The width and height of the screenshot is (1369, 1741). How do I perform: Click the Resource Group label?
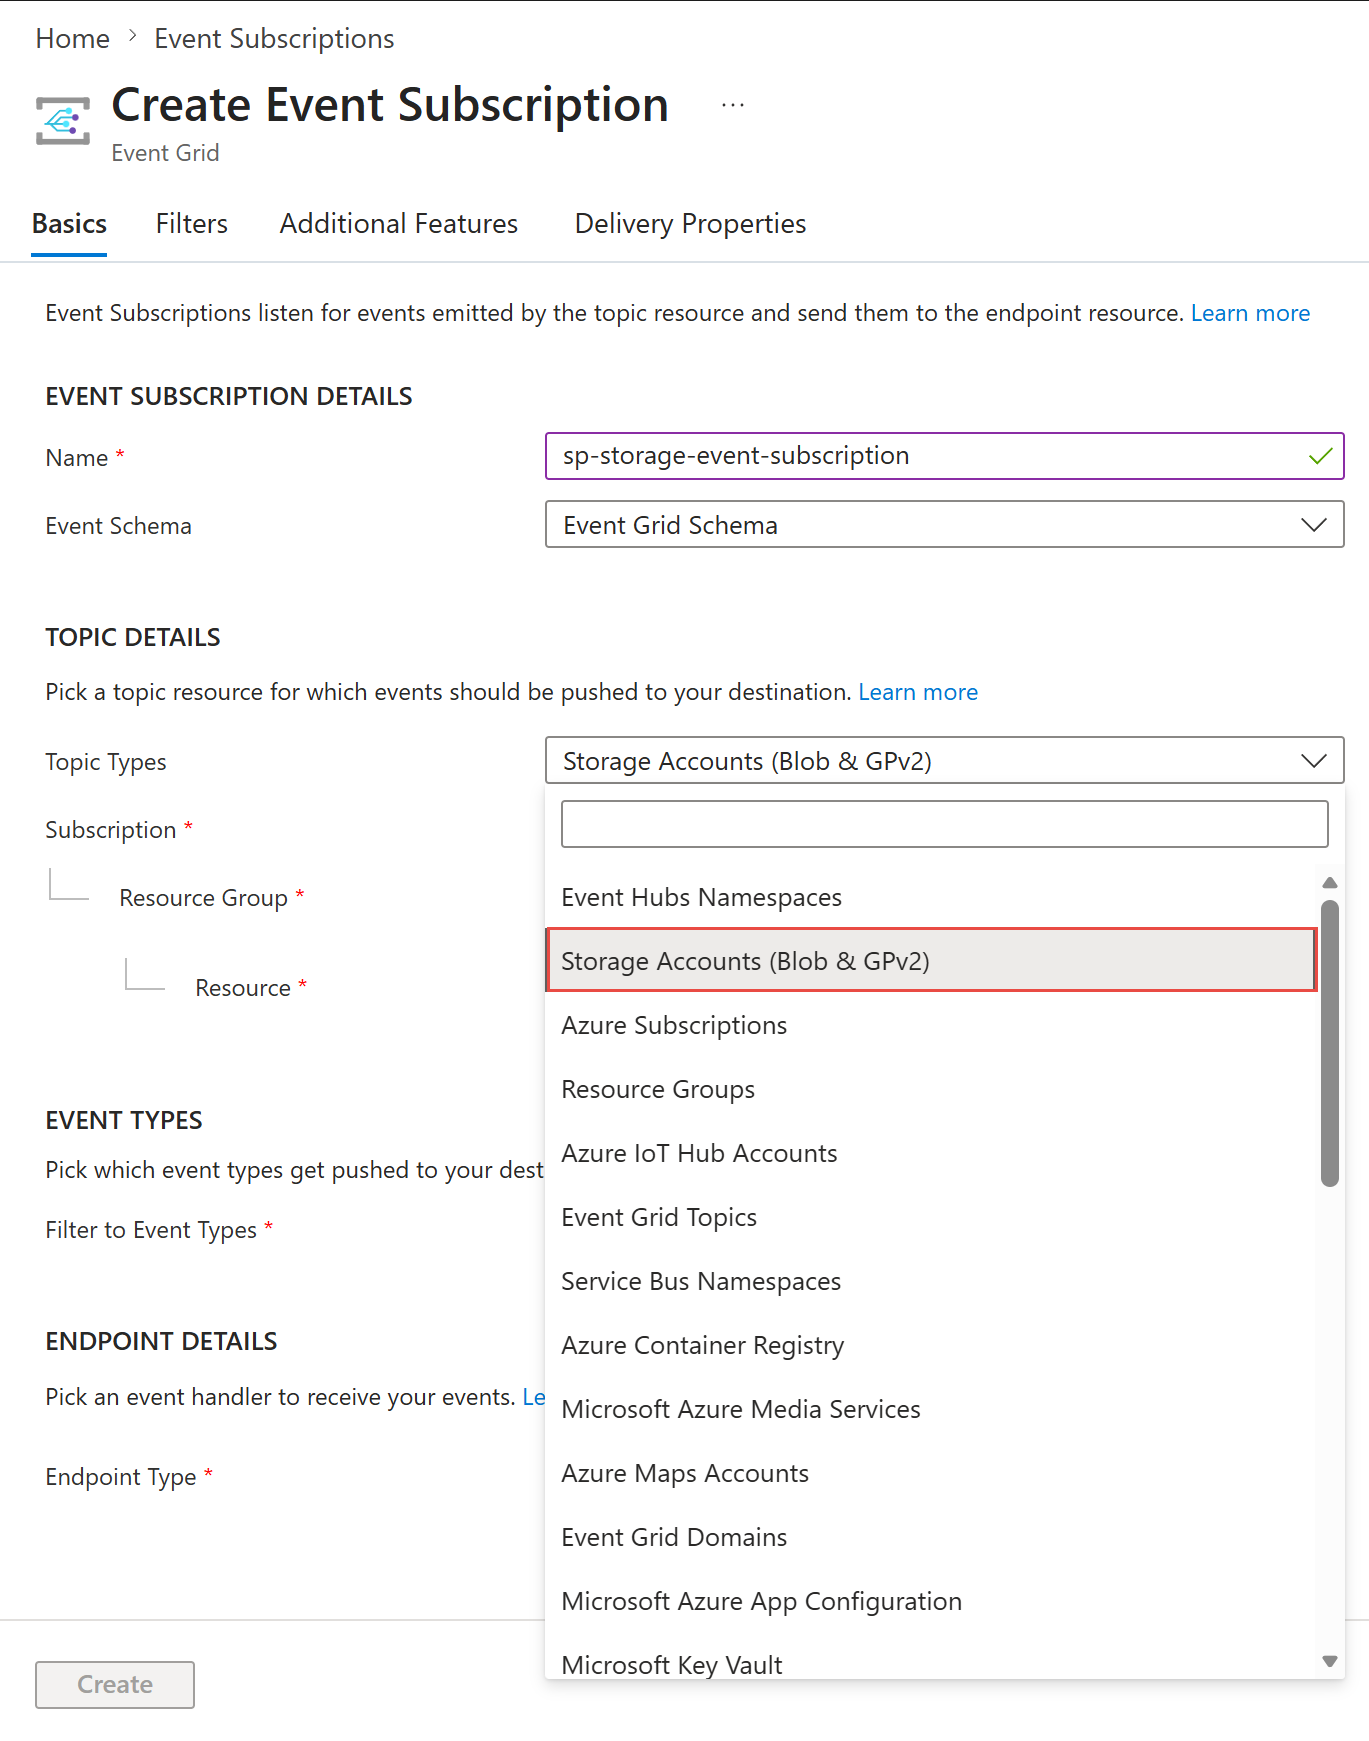pos(204,898)
